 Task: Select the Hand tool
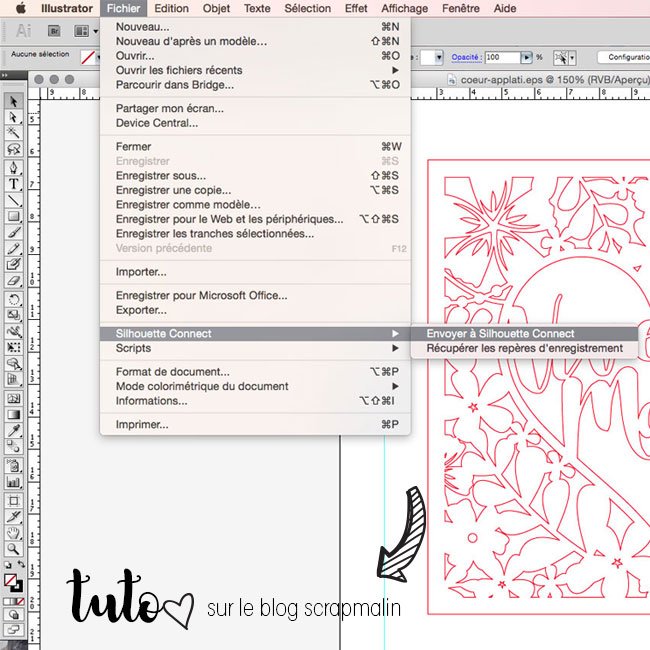(x=13, y=533)
